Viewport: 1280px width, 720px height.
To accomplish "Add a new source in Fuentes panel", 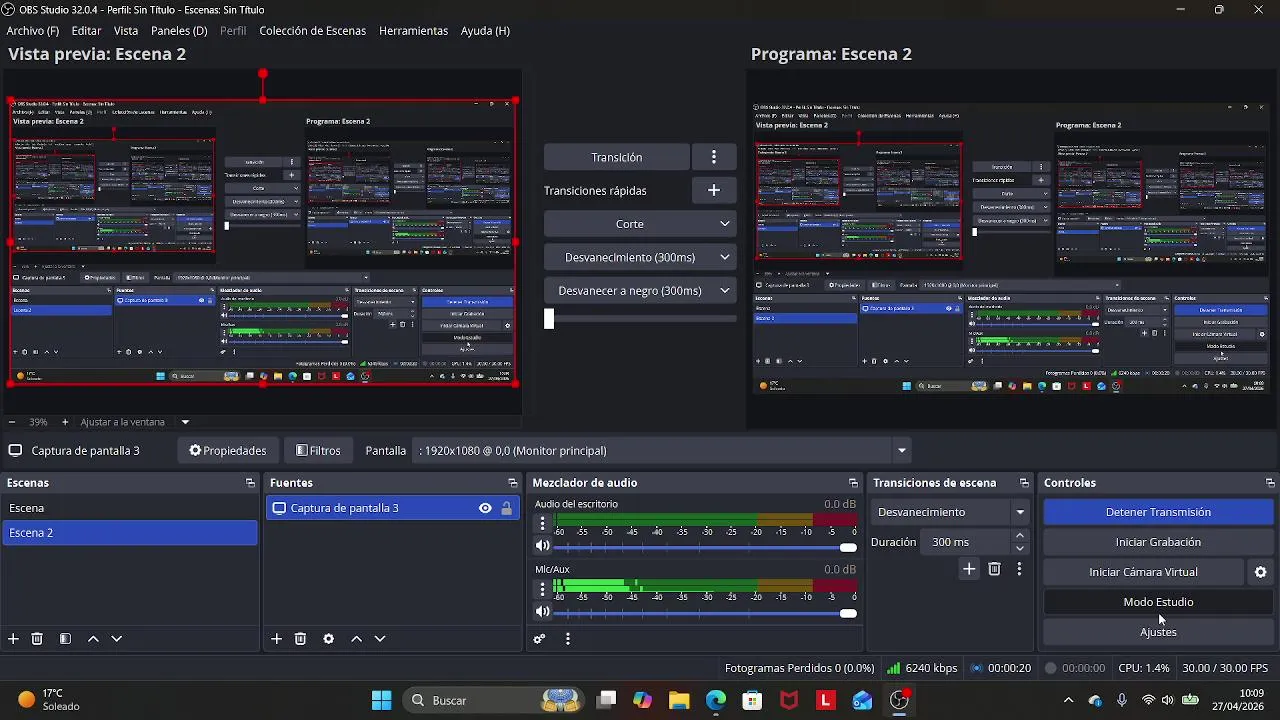I will point(276,639).
